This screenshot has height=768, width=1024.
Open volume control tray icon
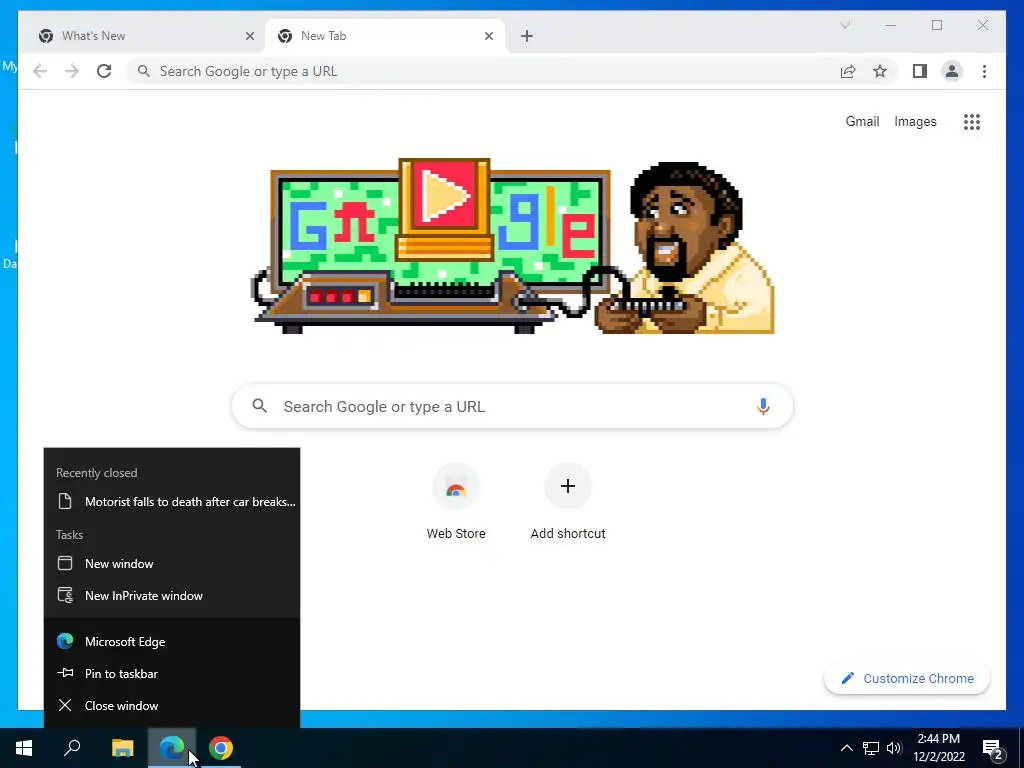click(894, 748)
